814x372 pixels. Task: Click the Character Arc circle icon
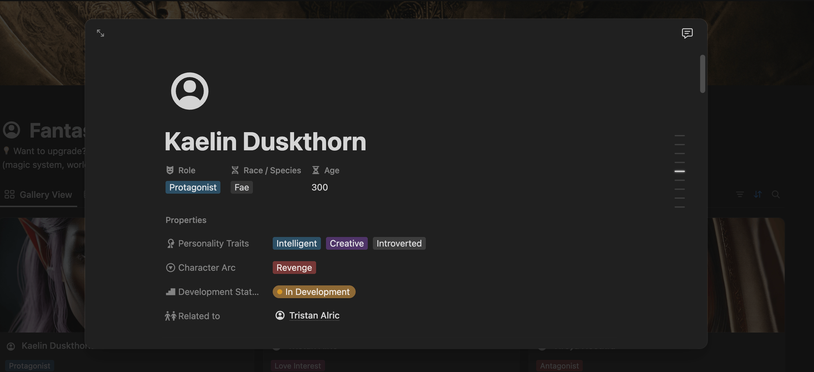(x=170, y=268)
